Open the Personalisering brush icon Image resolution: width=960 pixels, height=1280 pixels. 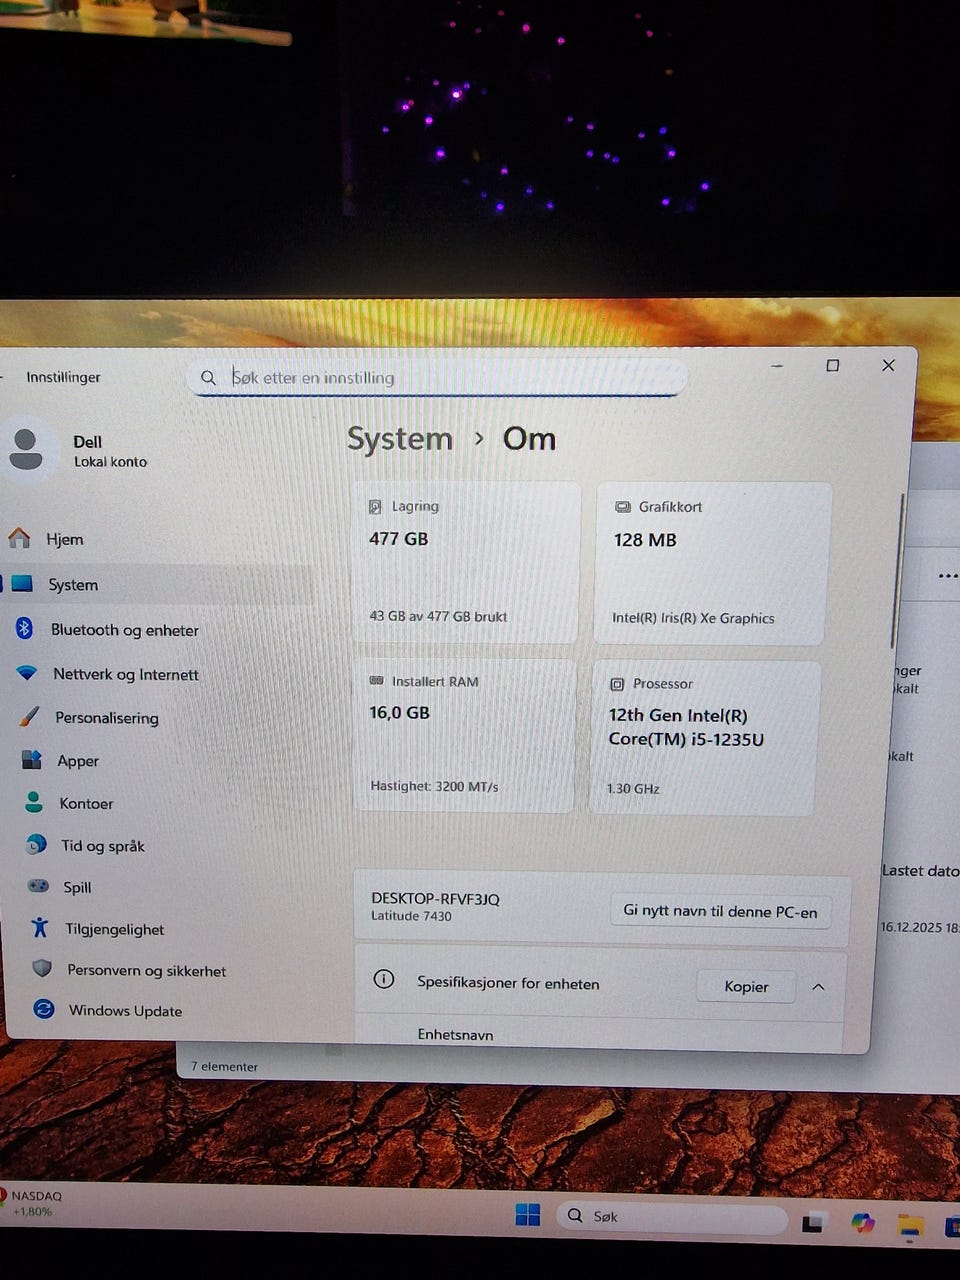(x=30, y=716)
